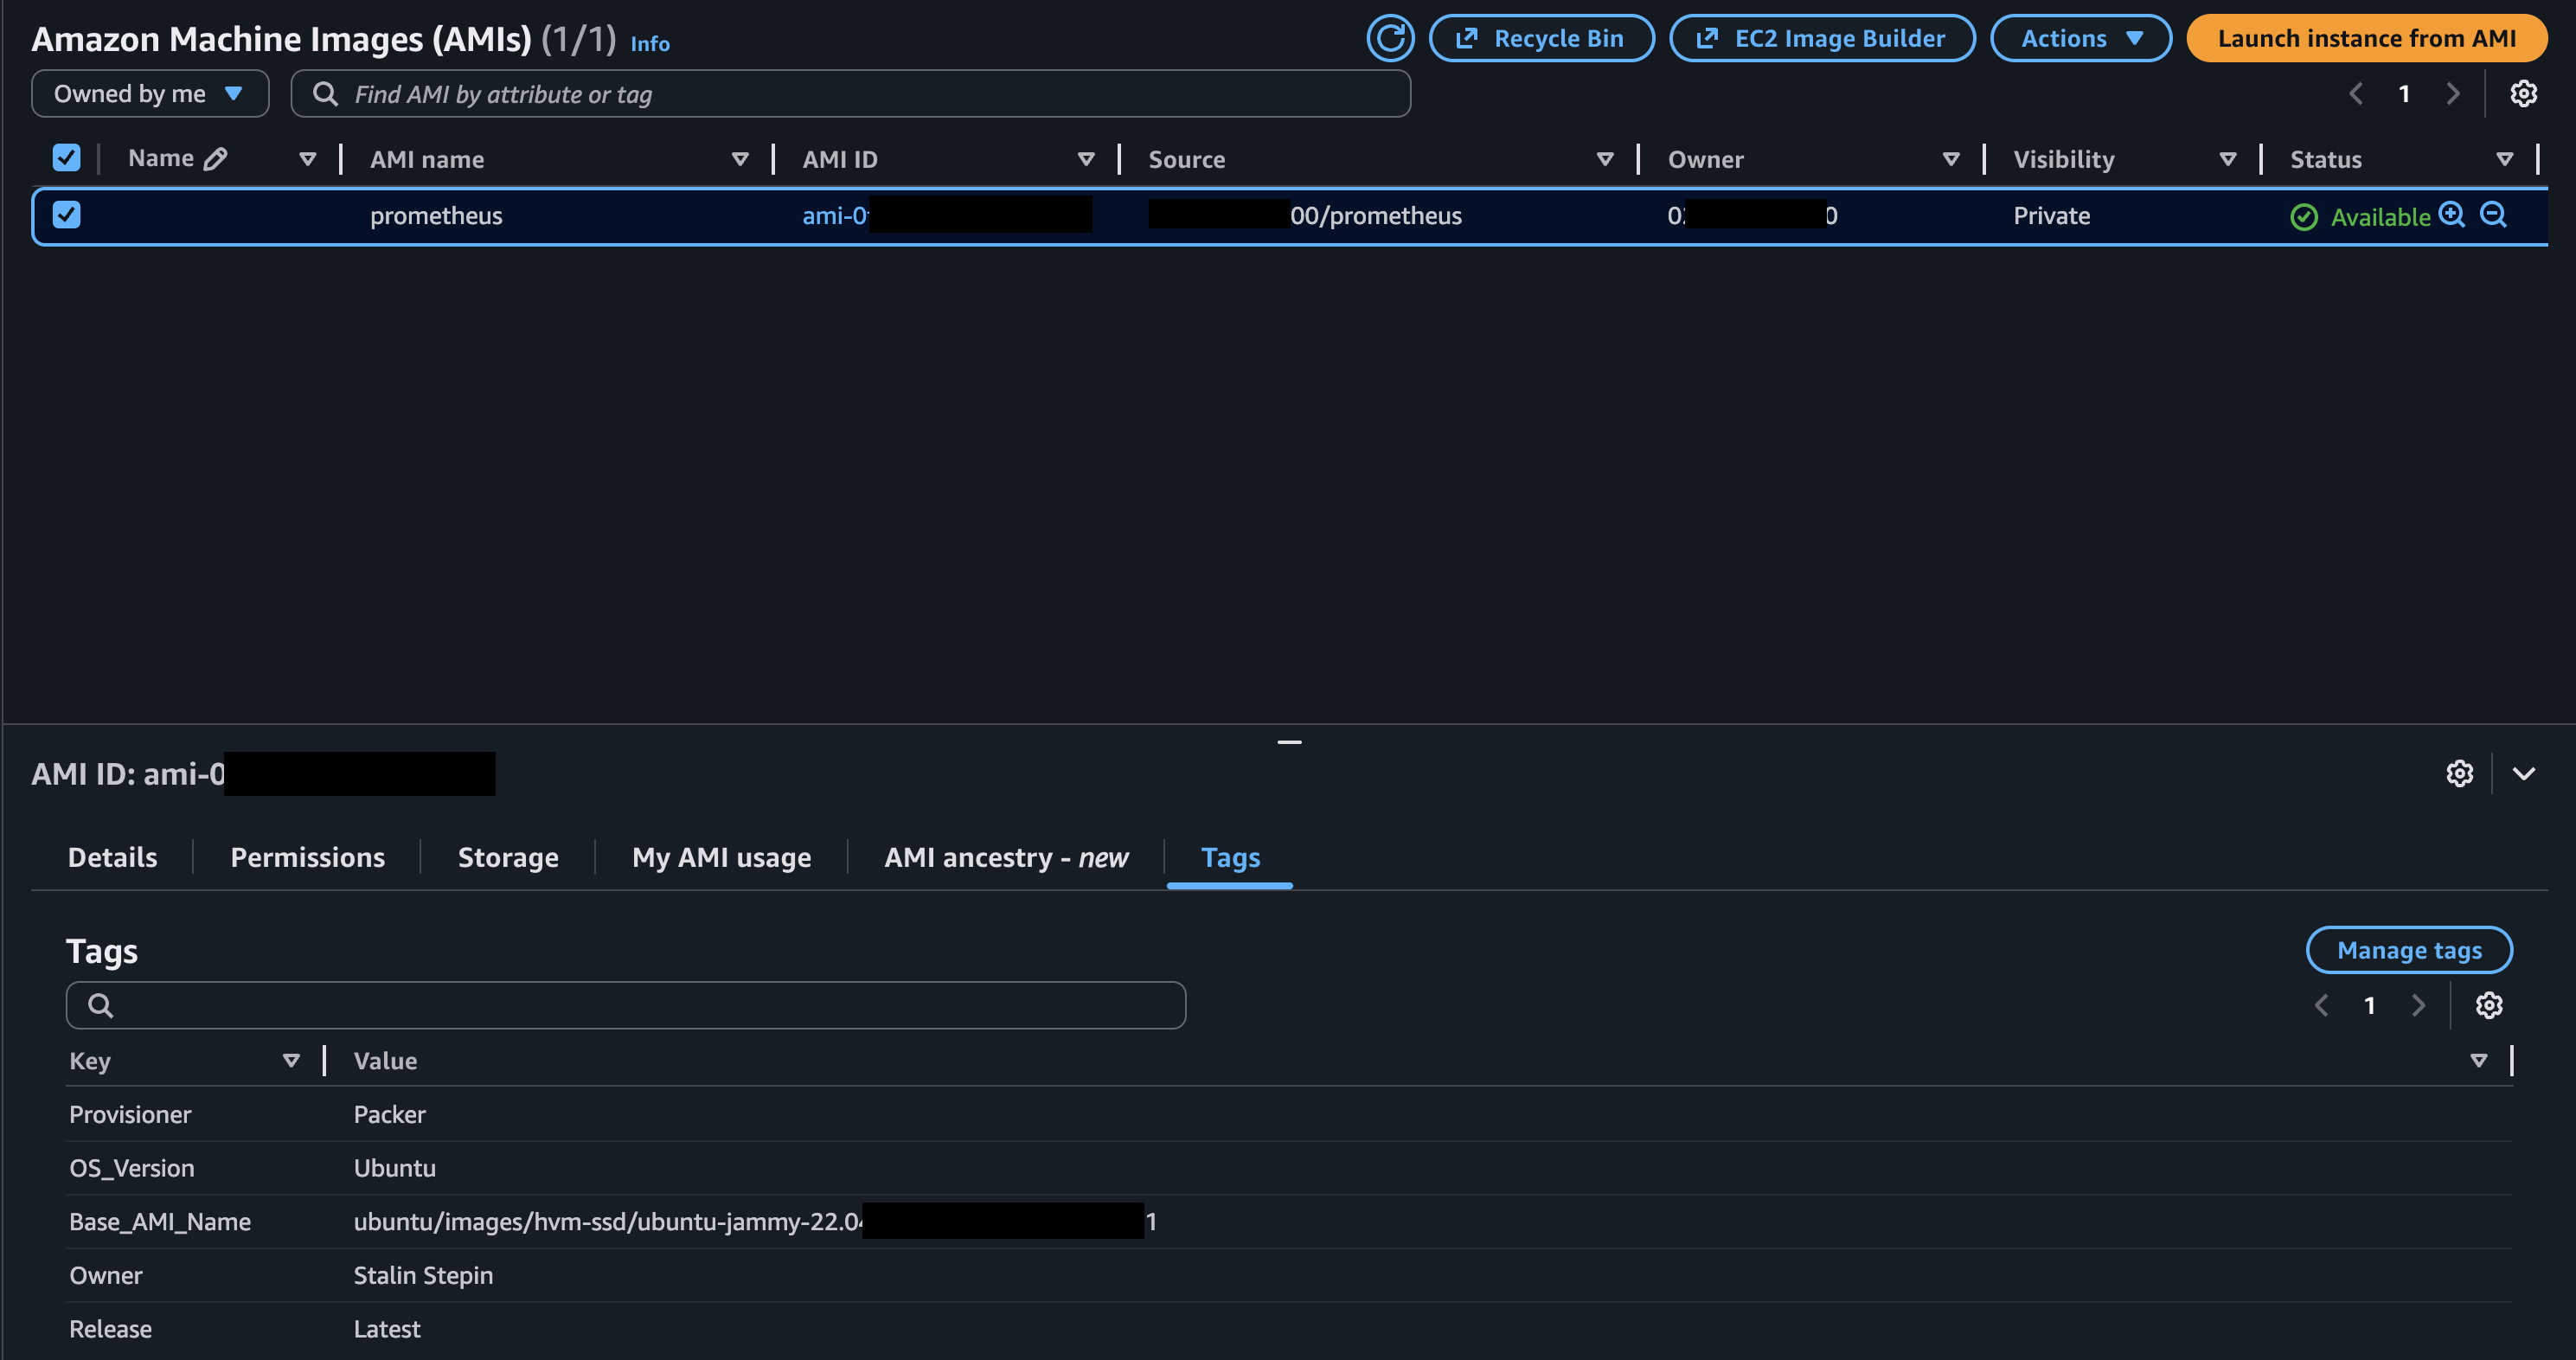This screenshot has width=2576, height=1360.
Task: Open table preferences gear icon at top
Action: [x=2523, y=94]
